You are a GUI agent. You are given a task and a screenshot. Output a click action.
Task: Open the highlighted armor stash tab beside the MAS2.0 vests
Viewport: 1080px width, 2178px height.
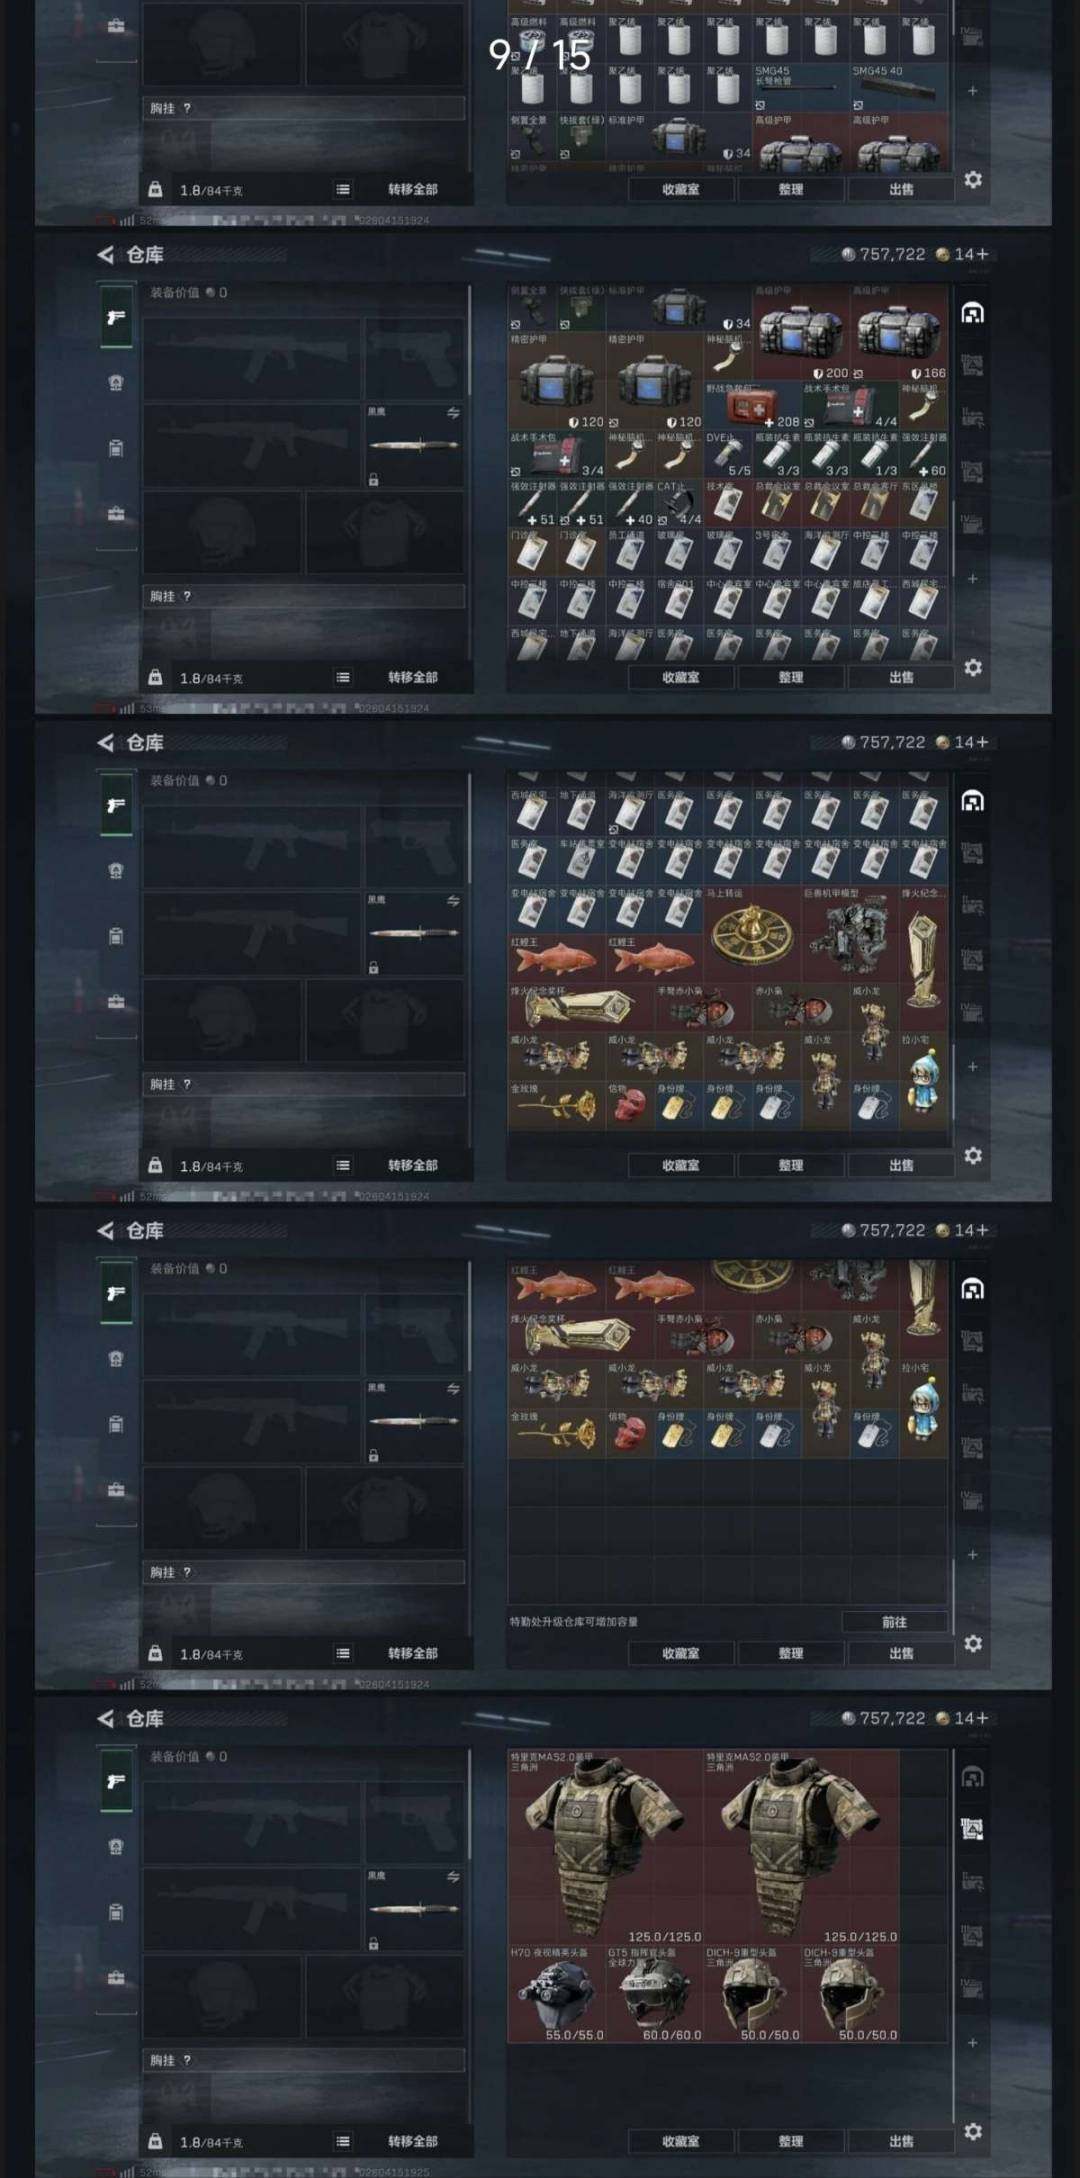(x=972, y=1829)
